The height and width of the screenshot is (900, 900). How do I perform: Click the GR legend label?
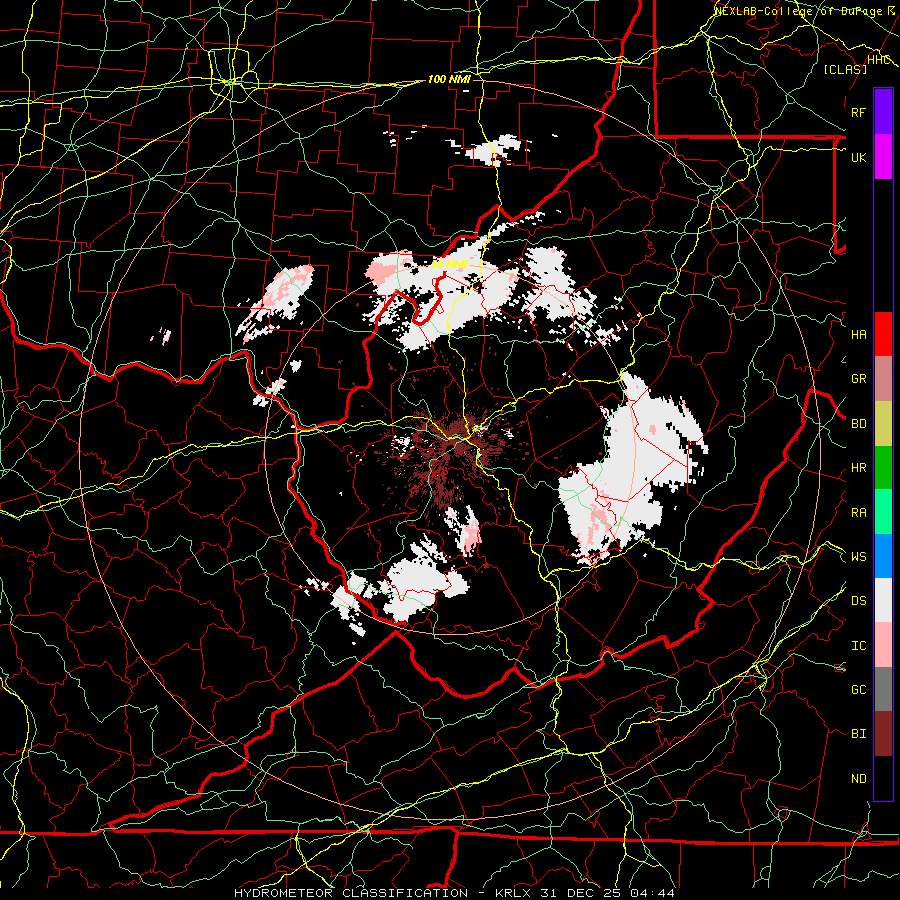[858, 379]
